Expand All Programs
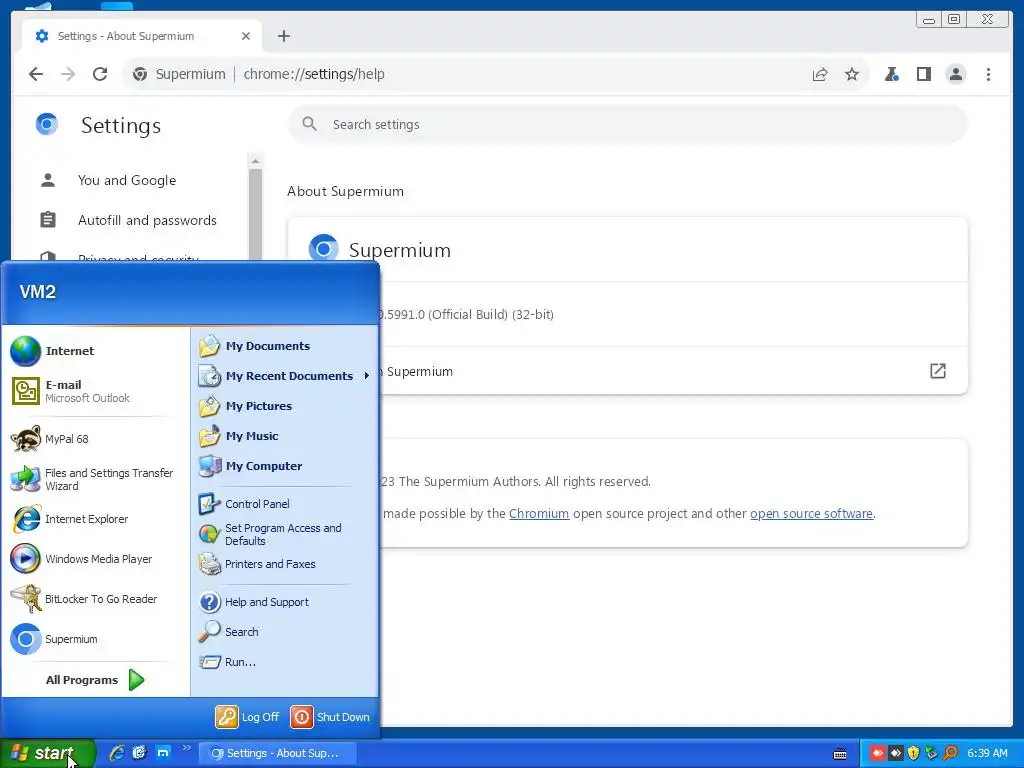Screen dimensions: 1024x768 (95, 680)
